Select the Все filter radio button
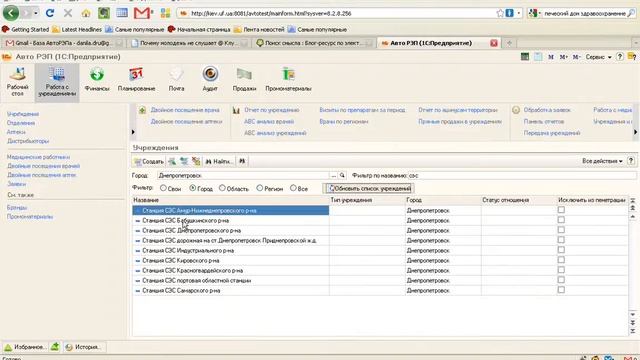 click(x=293, y=188)
